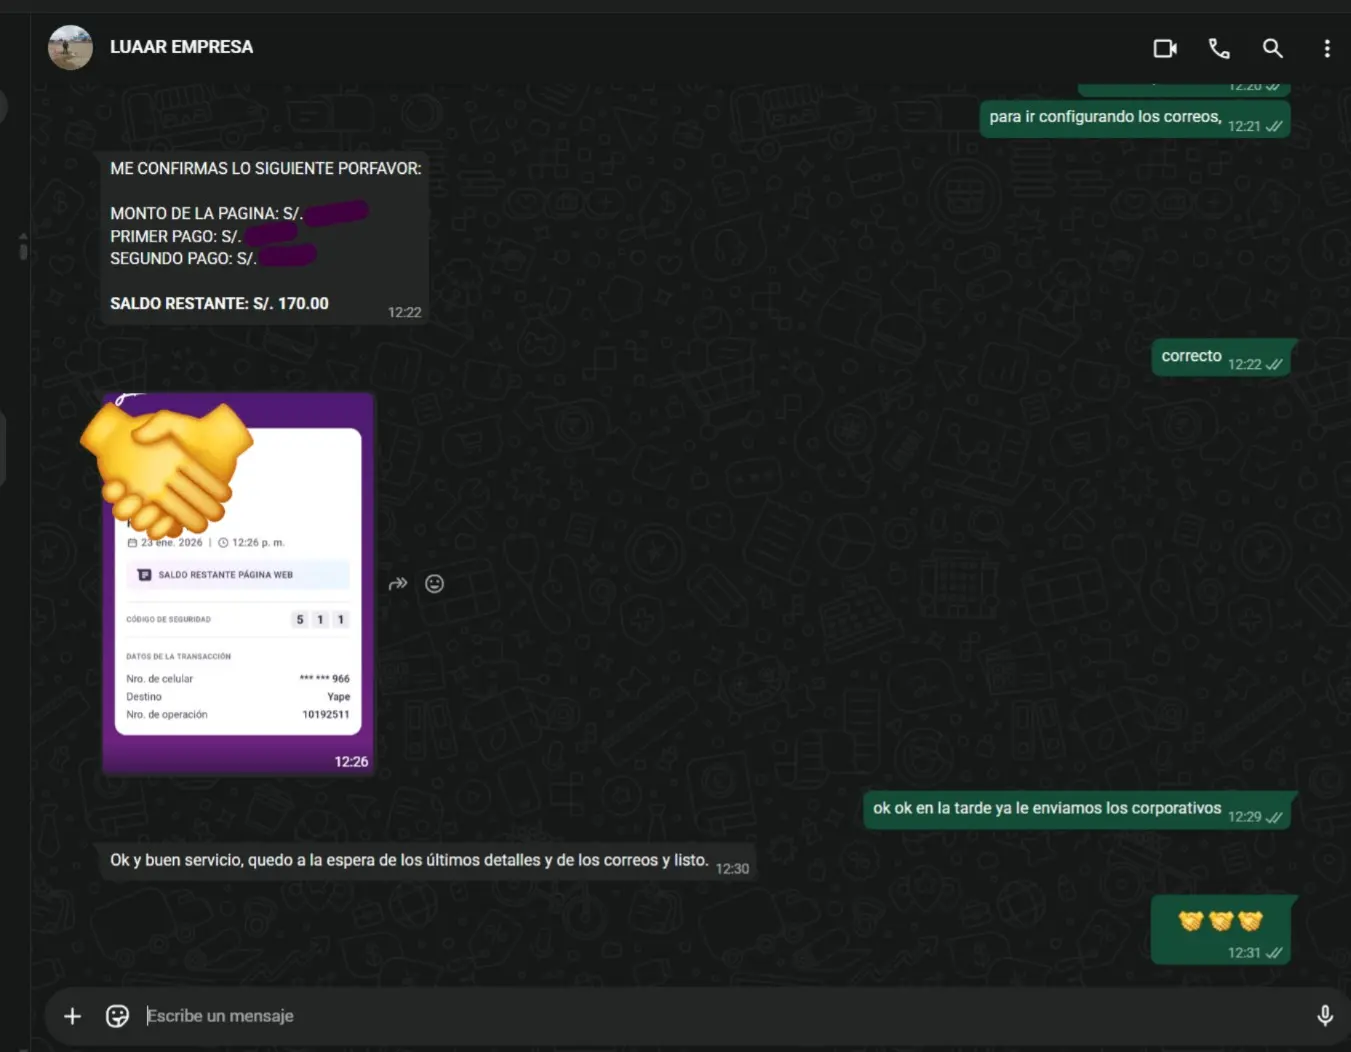1351x1052 pixels.
Task: Click the microphone voice message icon
Action: click(1325, 1016)
